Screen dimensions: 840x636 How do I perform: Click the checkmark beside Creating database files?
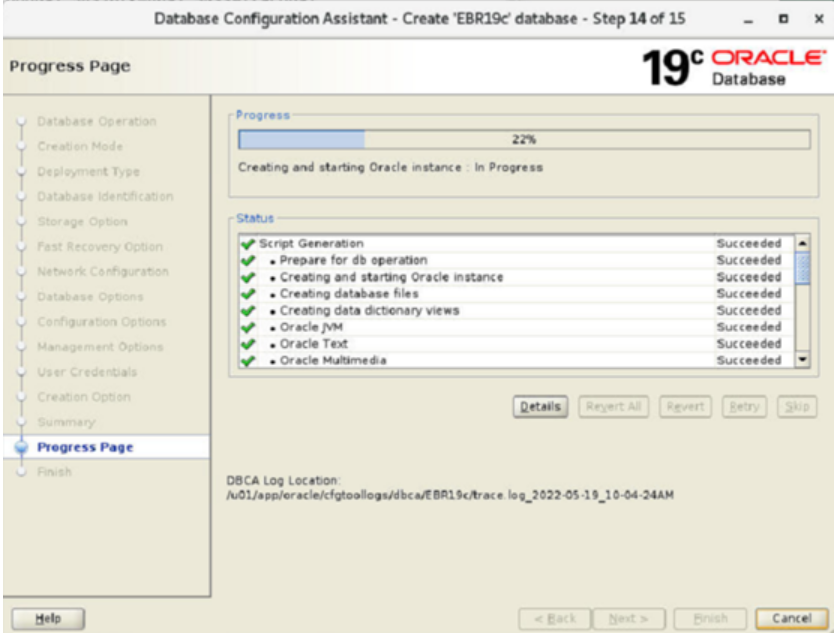tap(248, 294)
